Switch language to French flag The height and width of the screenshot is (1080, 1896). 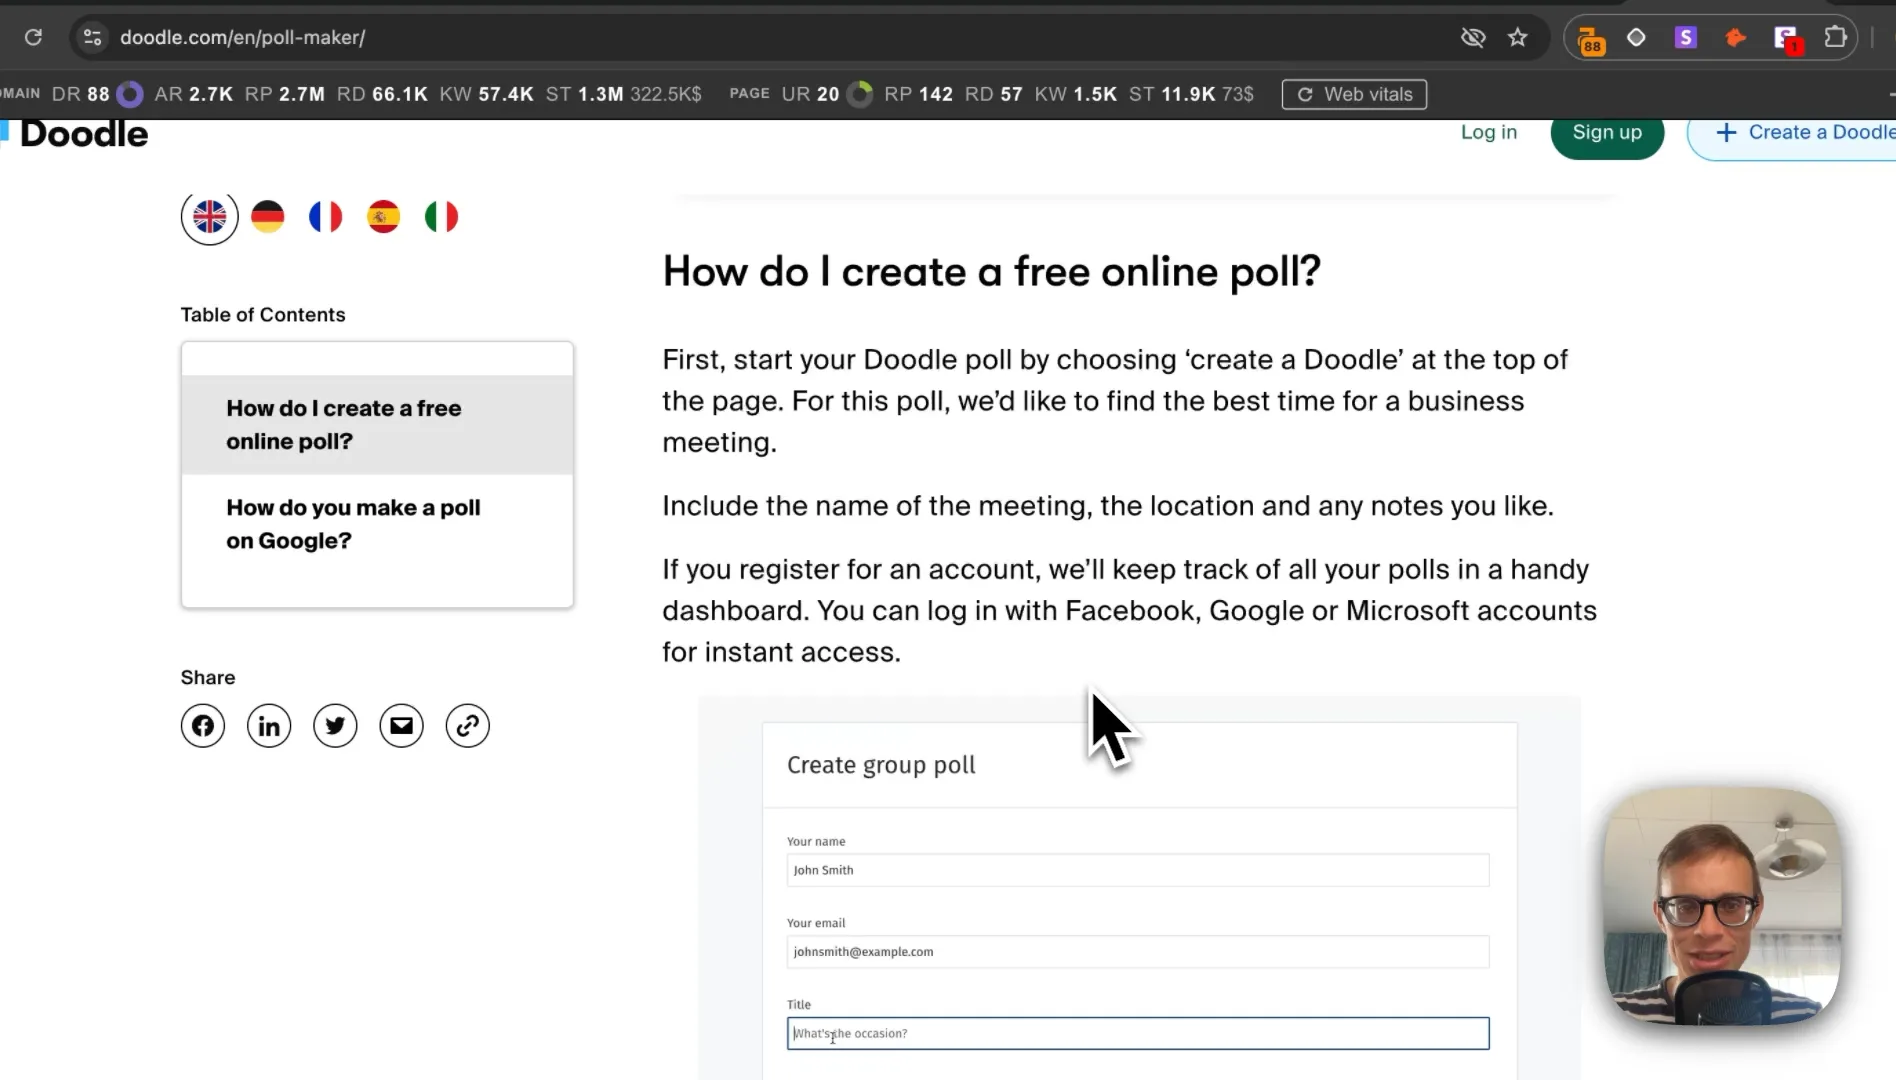tap(325, 216)
